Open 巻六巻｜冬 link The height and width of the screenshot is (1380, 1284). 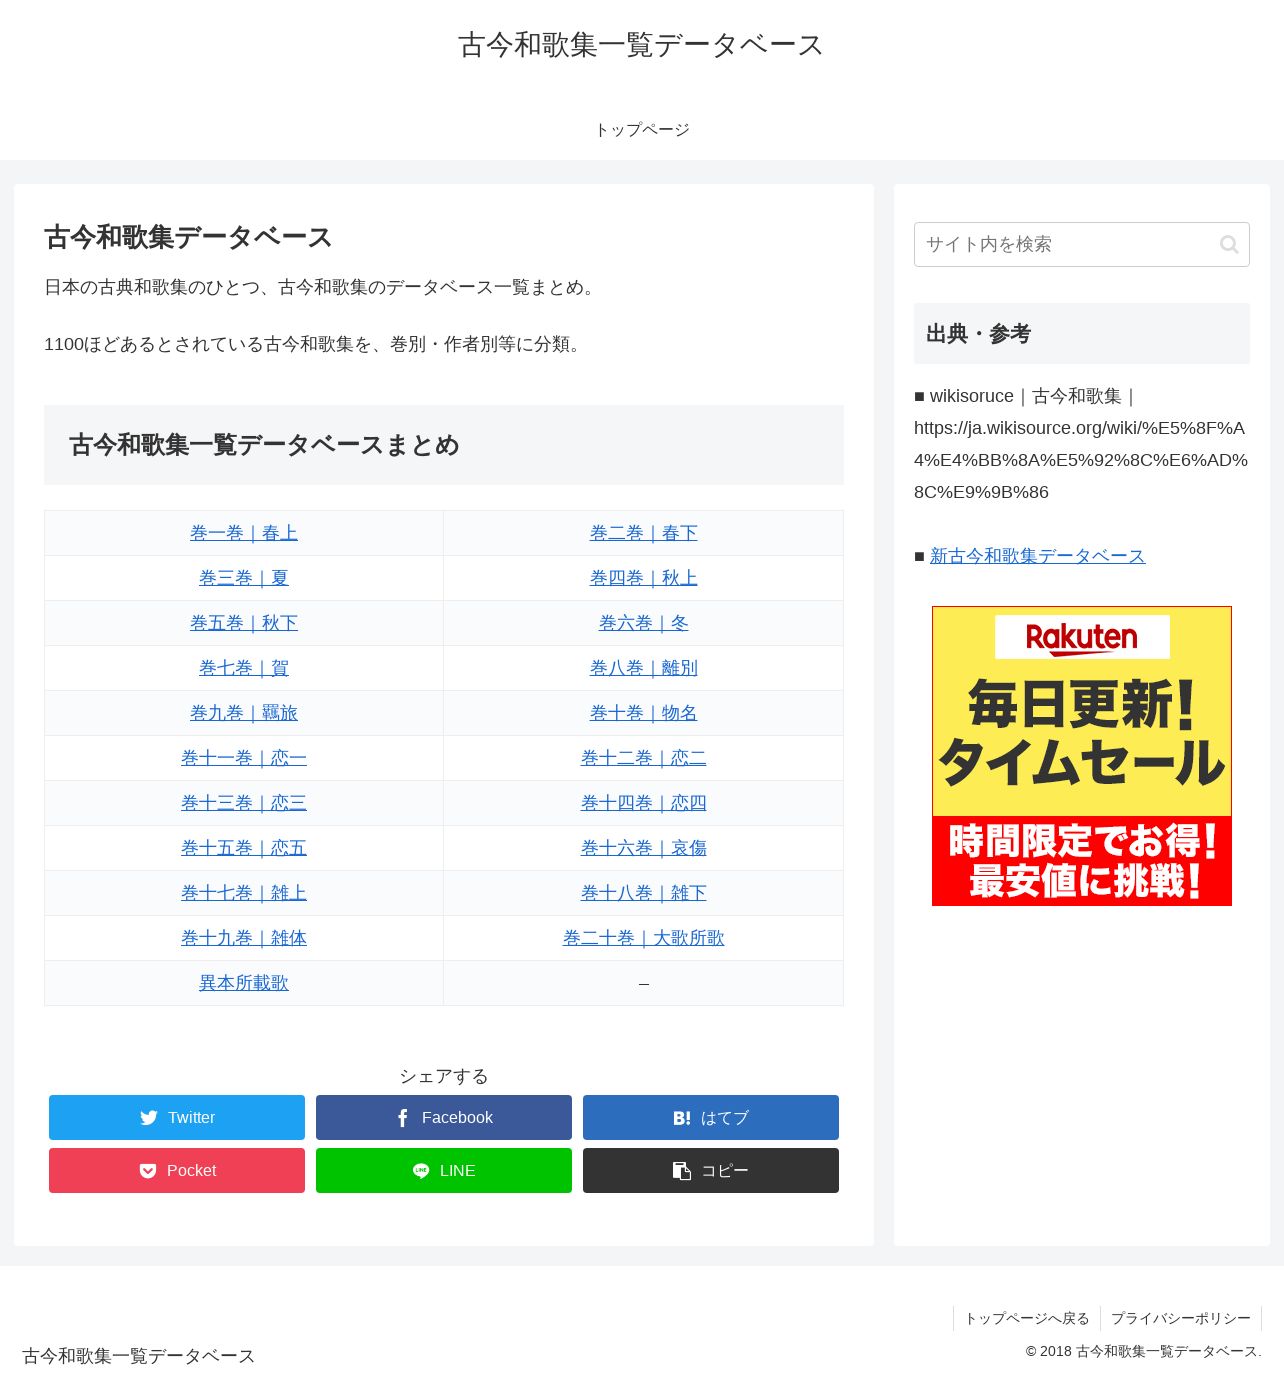(x=644, y=623)
